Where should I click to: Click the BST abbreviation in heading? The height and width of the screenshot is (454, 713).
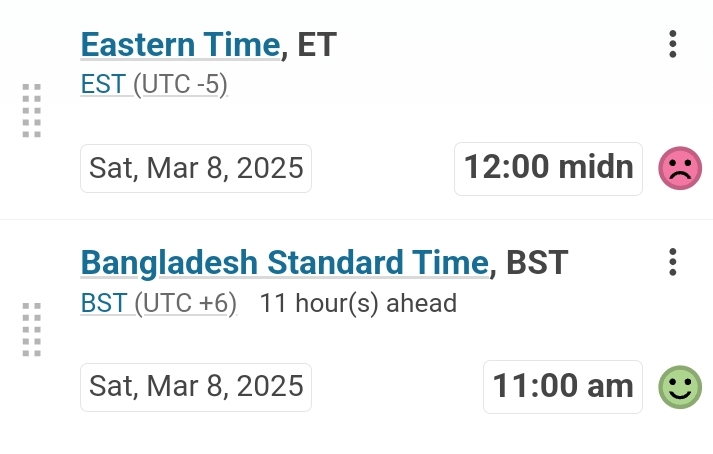click(x=537, y=262)
